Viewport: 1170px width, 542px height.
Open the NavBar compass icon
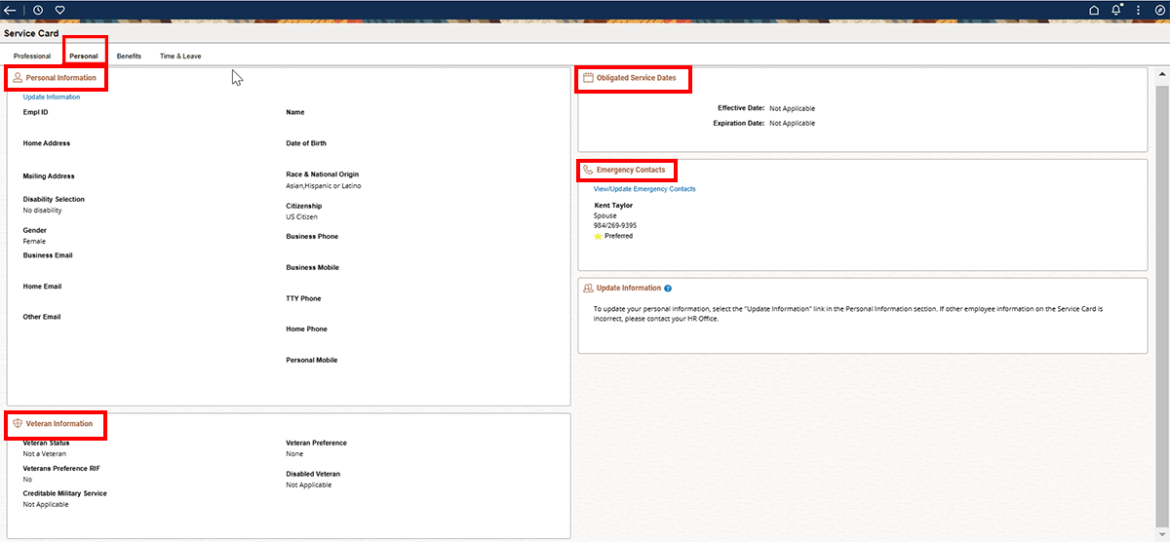tap(1158, 10)
